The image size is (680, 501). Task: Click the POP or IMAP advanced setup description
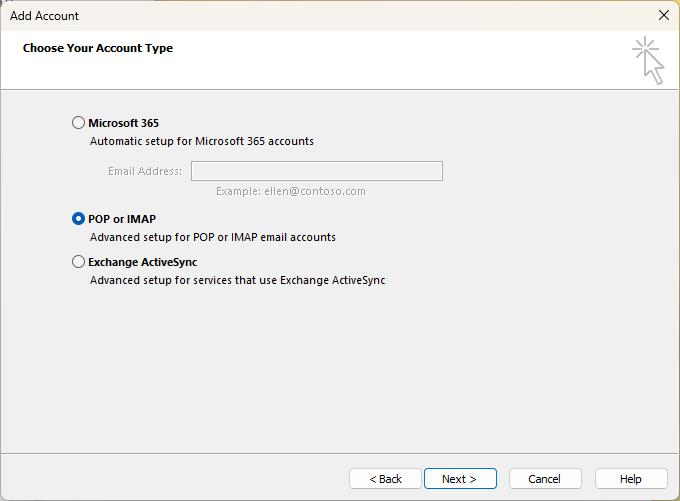click(x=213, y=238)
